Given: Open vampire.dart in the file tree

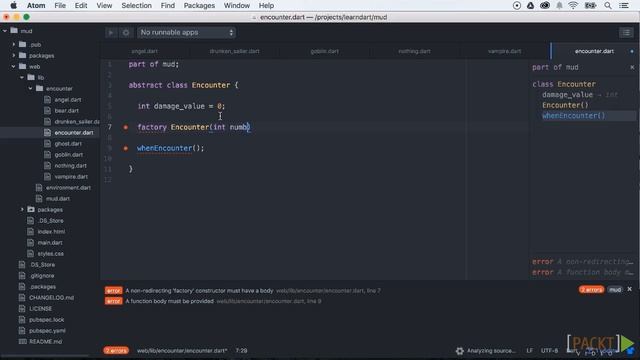Looking at the screenshot, I should 71,177.
